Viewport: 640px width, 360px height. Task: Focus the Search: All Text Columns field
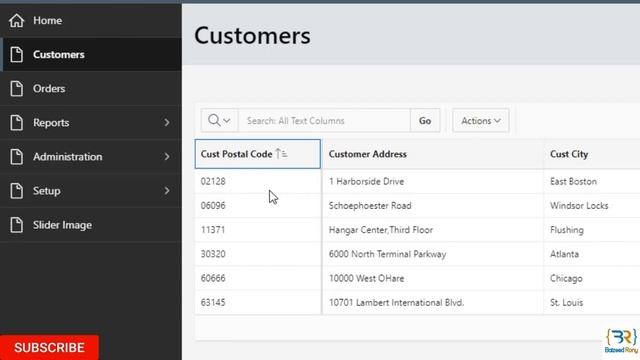coord(324,120)
